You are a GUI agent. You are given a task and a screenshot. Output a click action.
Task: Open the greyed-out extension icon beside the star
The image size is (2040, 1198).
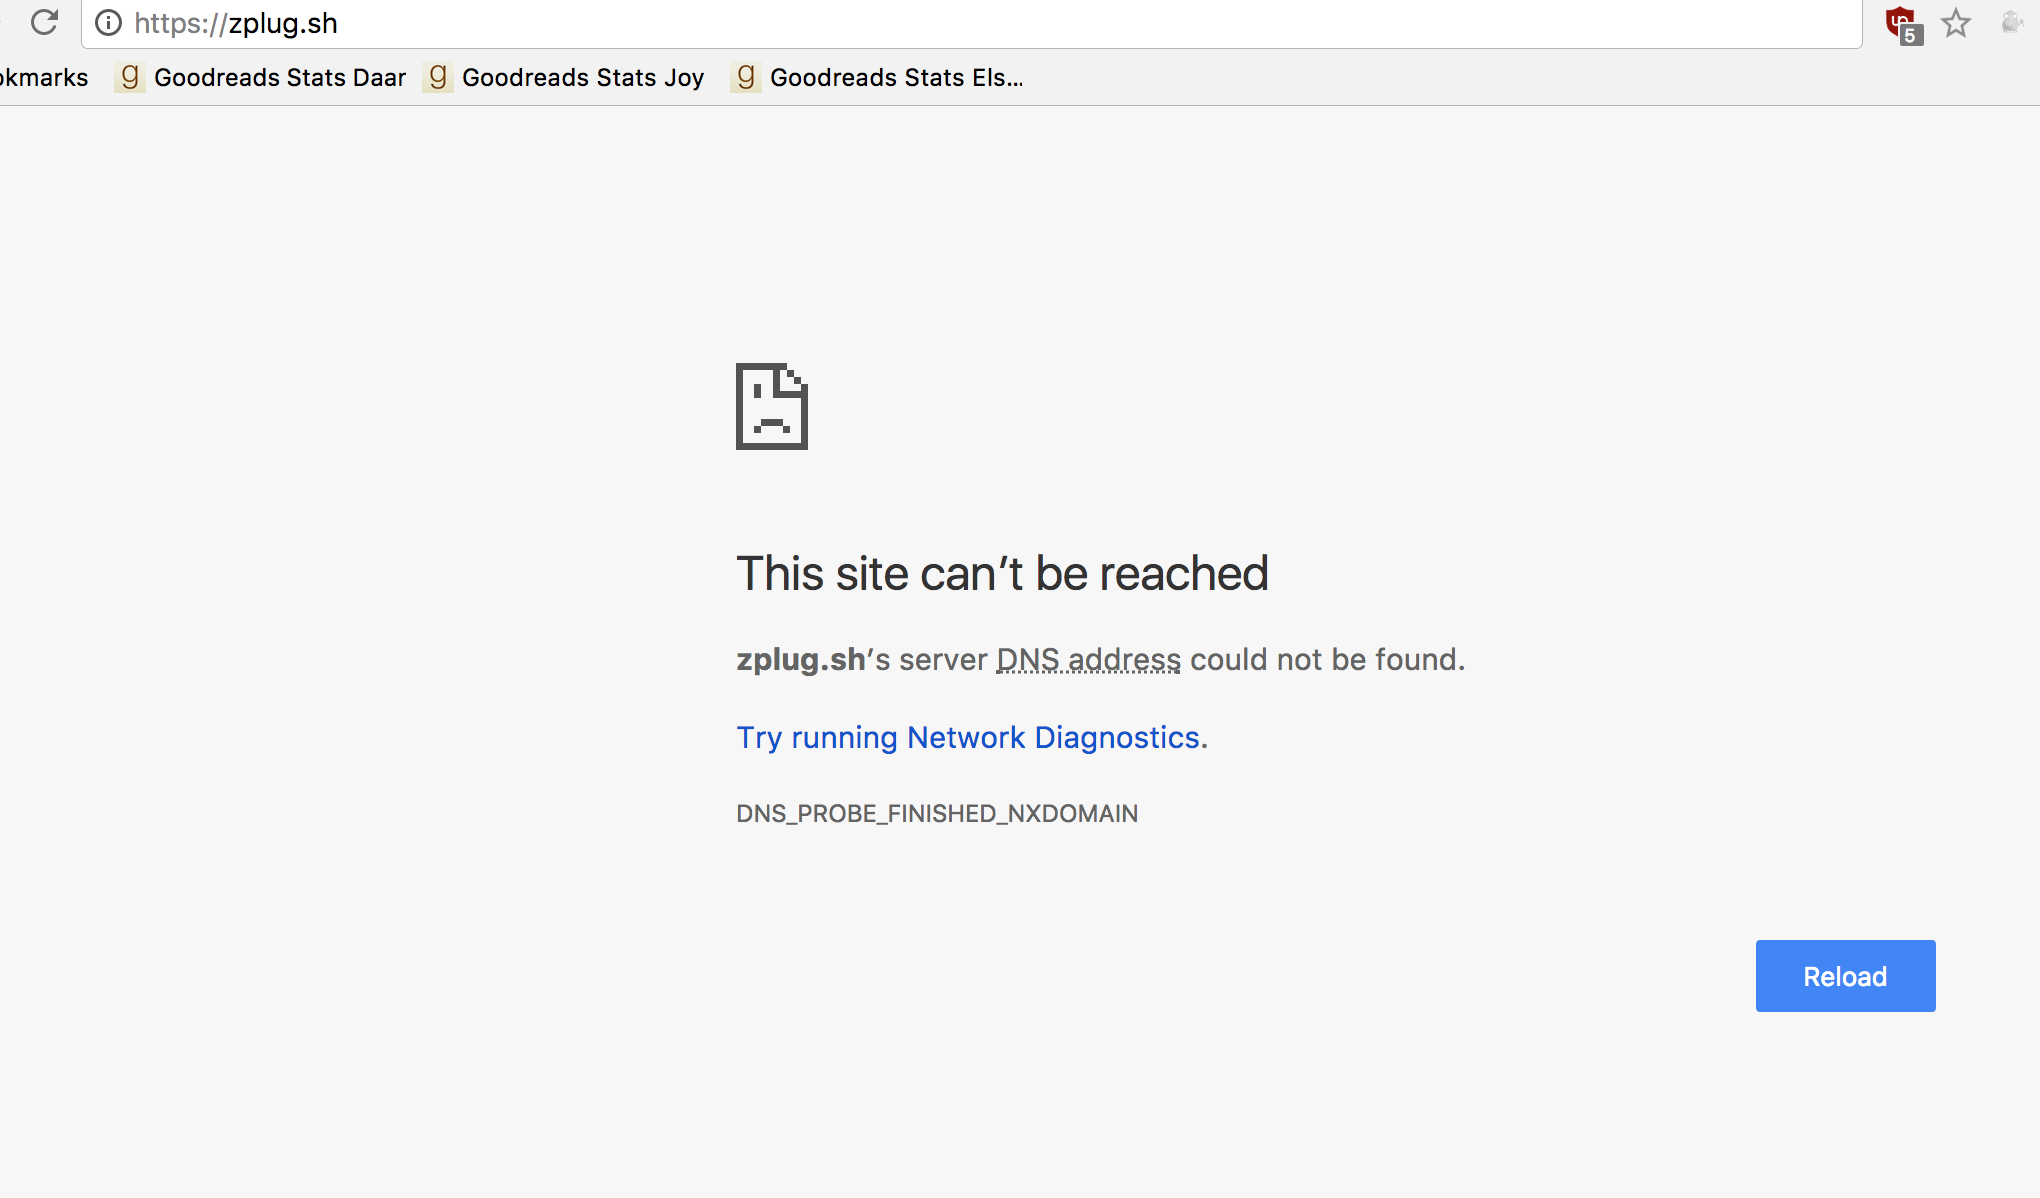[2013, 22]
